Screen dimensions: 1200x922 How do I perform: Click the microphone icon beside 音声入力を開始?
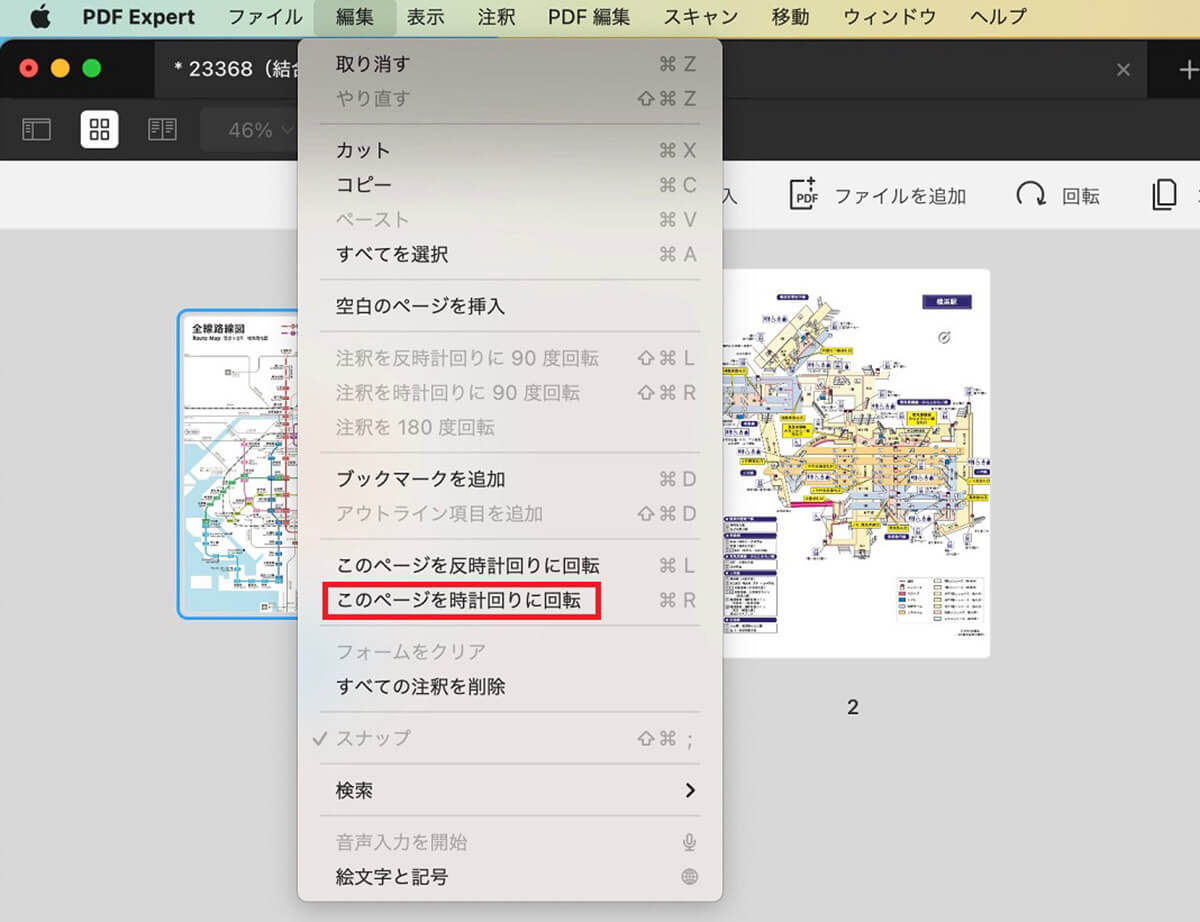pos(689,842)
